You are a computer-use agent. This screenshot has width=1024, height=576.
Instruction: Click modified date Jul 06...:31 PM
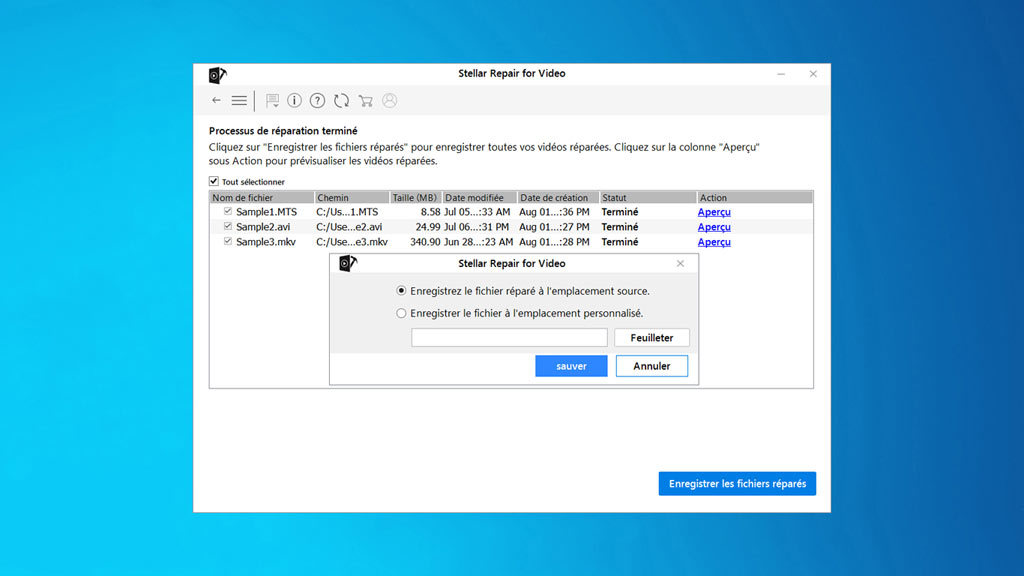(x=477, y=227)
